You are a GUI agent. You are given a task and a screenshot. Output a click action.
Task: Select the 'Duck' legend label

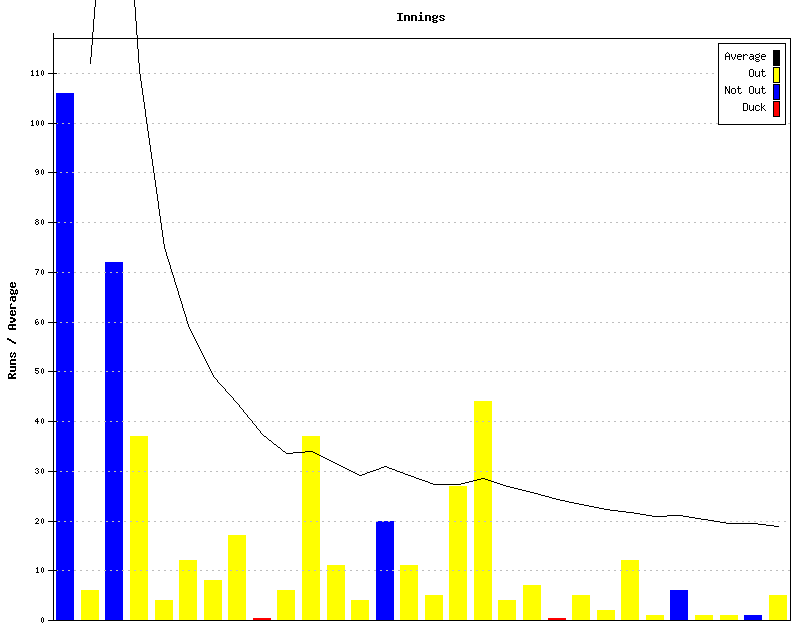(754, 107)
